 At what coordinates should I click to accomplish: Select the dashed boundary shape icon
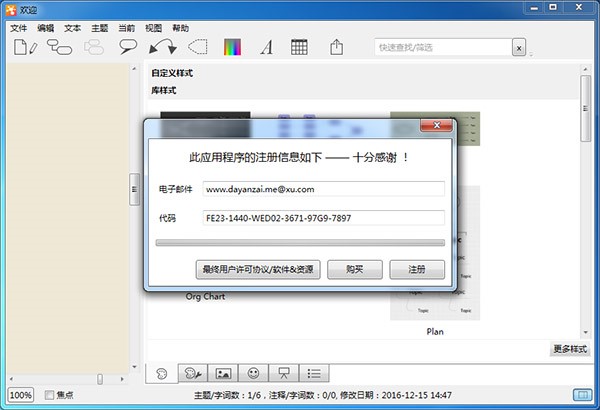pos(197,47)
